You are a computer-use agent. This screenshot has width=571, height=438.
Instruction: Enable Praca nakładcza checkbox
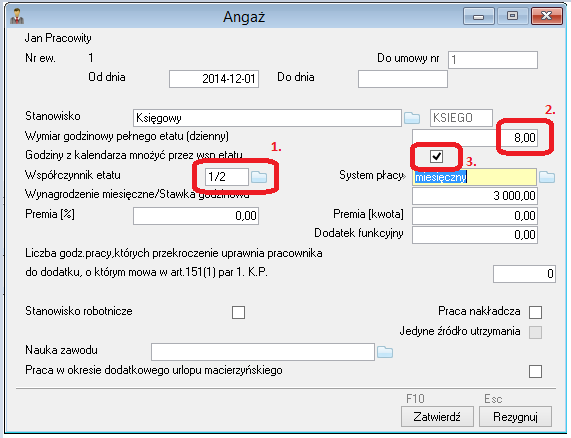535,312
